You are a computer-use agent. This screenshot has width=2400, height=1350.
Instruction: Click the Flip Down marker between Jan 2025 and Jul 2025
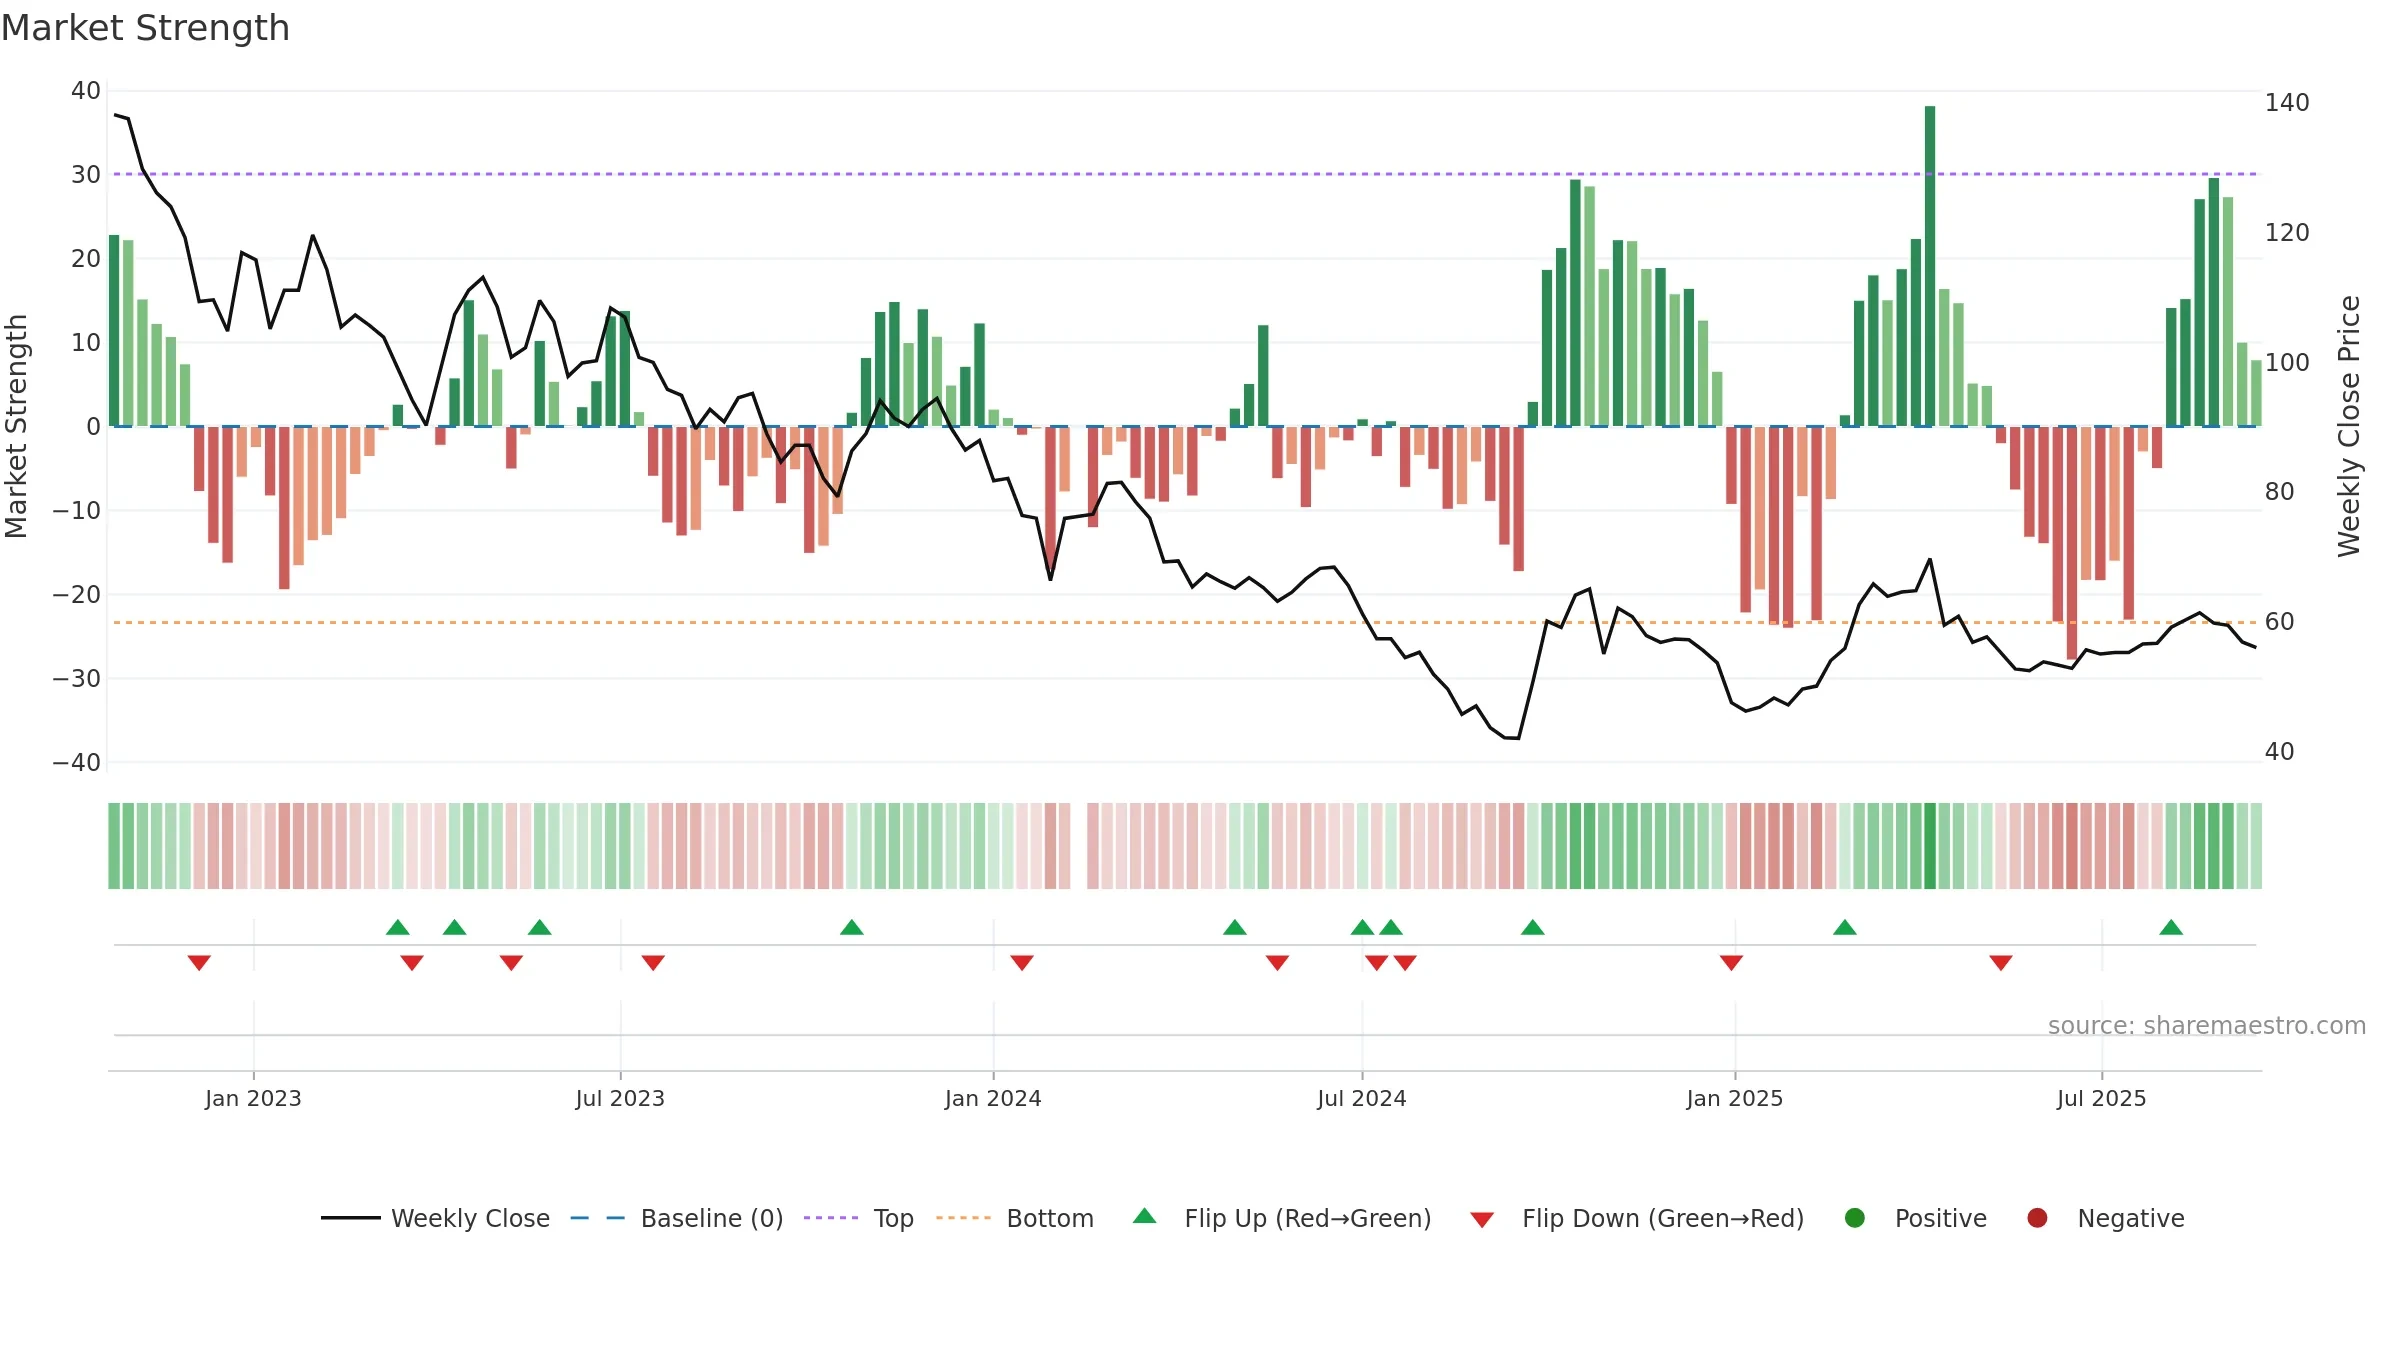click(2001, 963)
